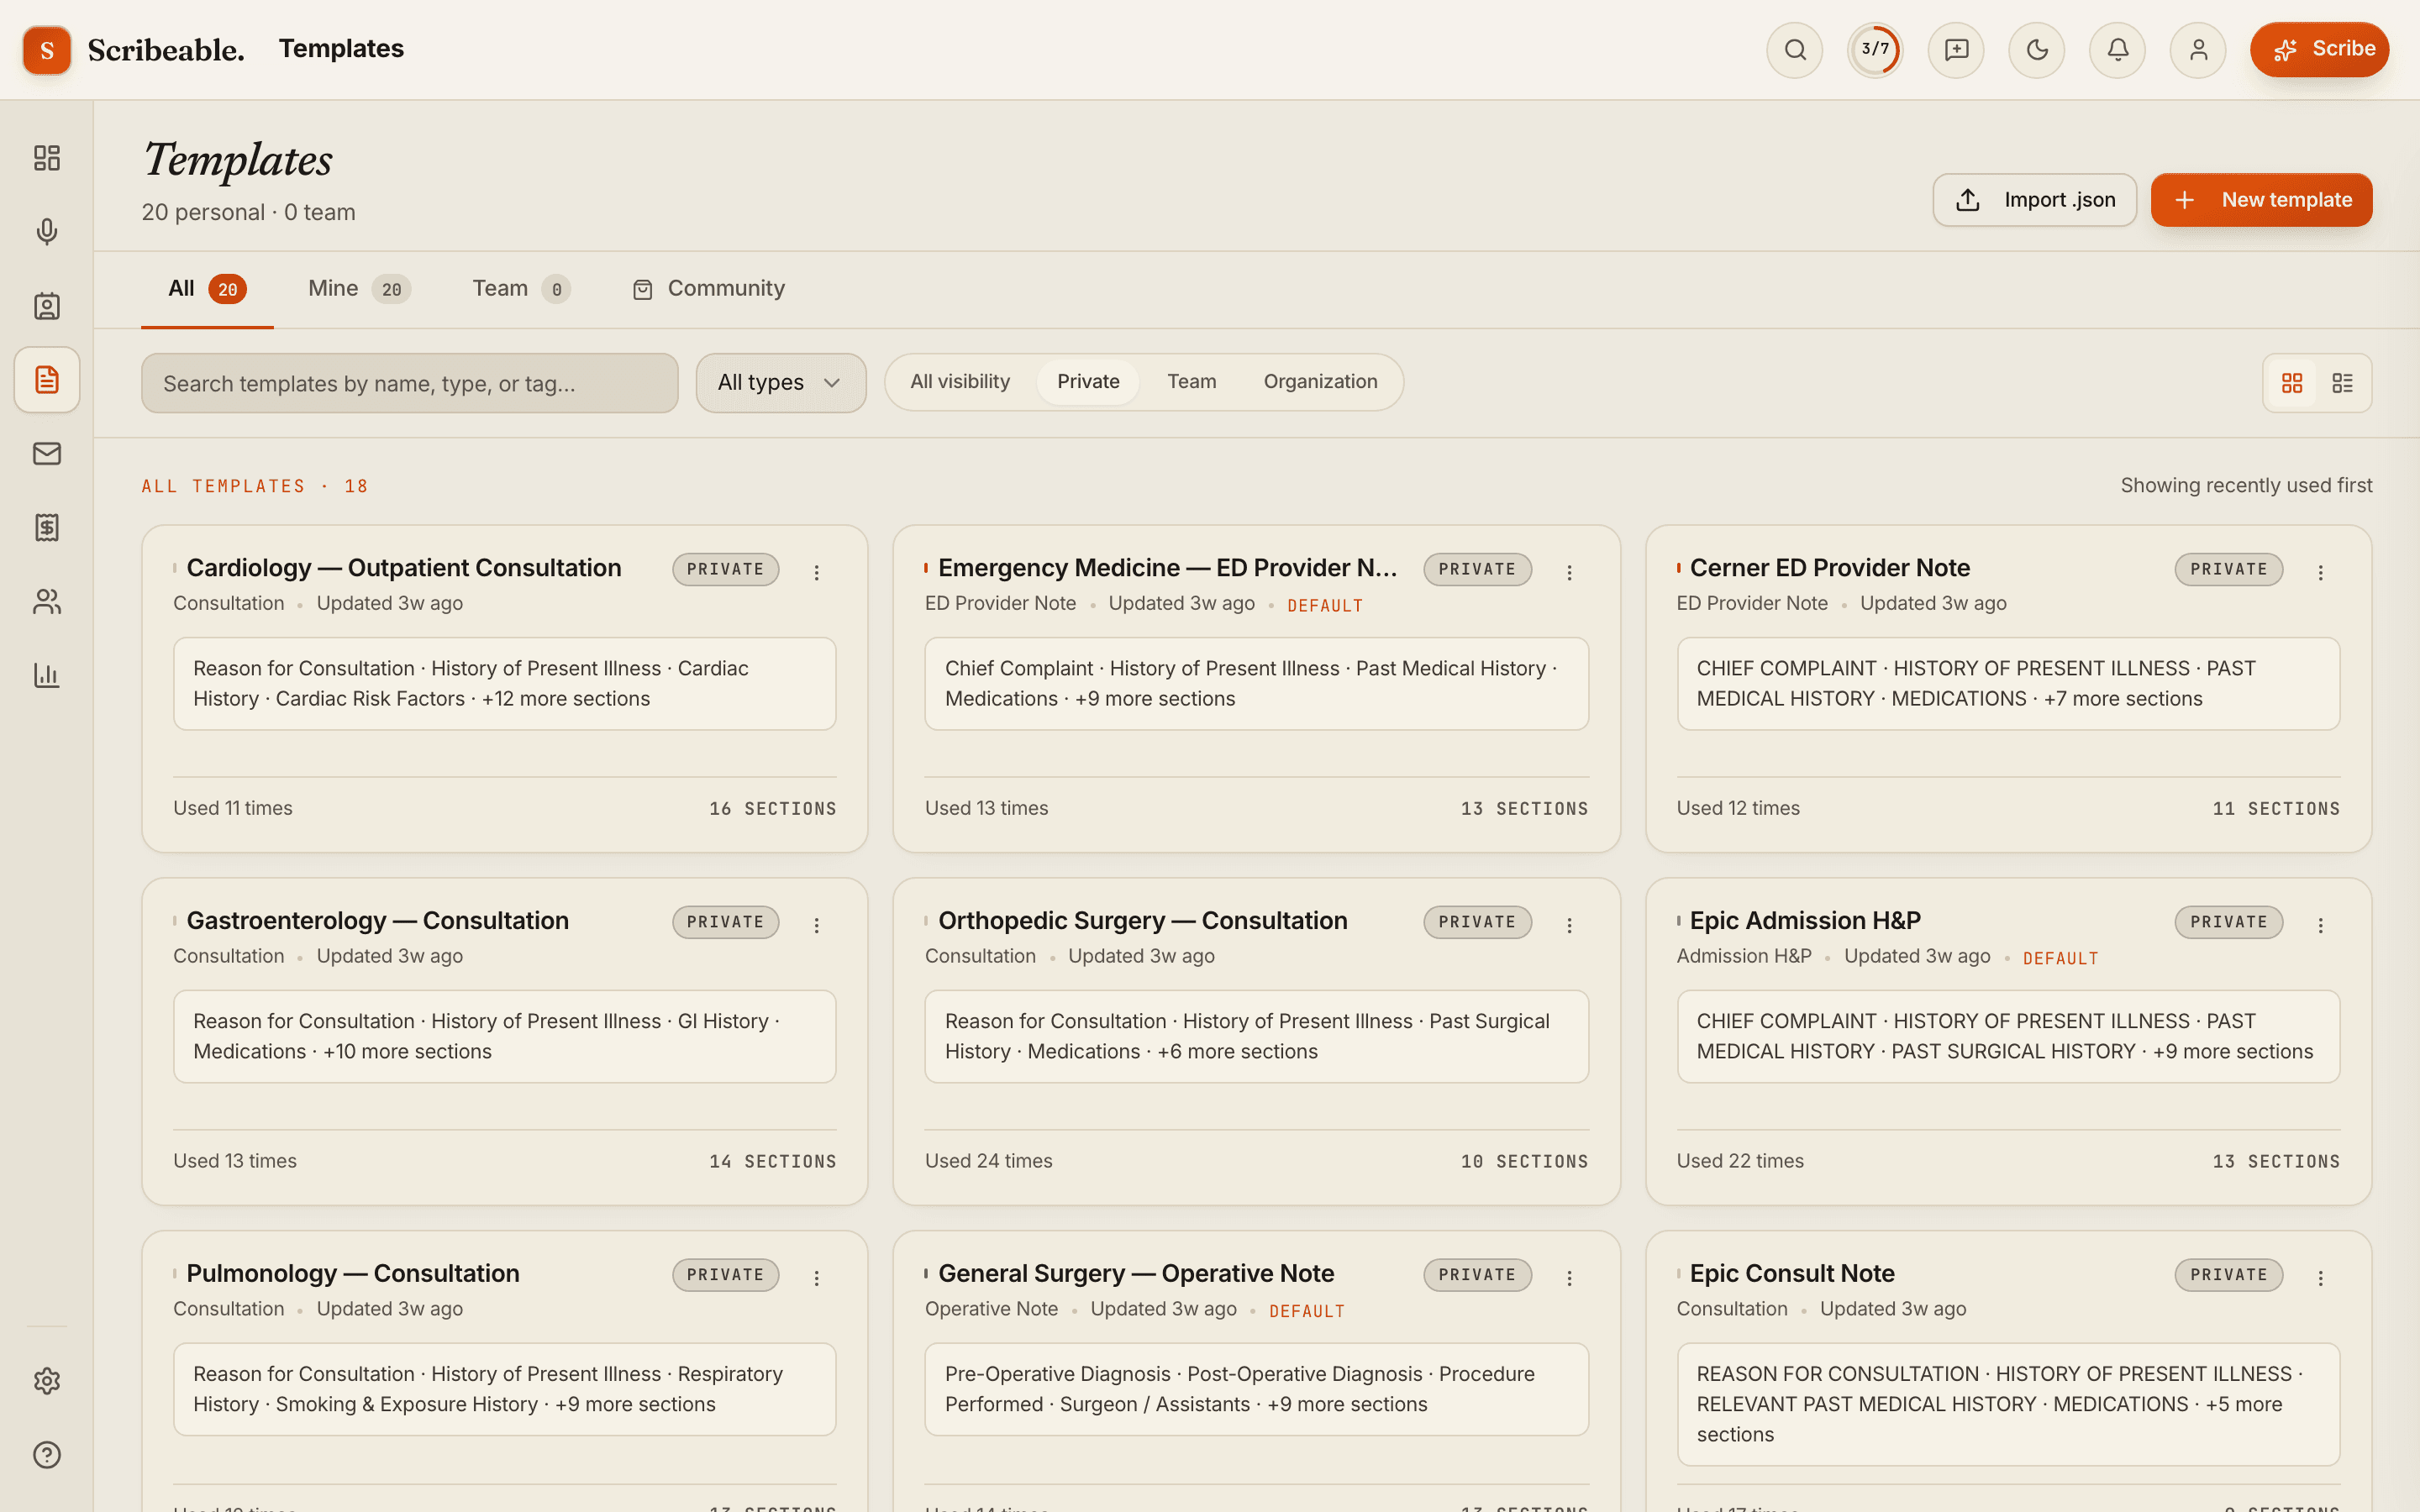Click 'Used 22 times' on Epic Admission H&P card
The image size is (2420, 1512).
click(x=1740, y=1161)
